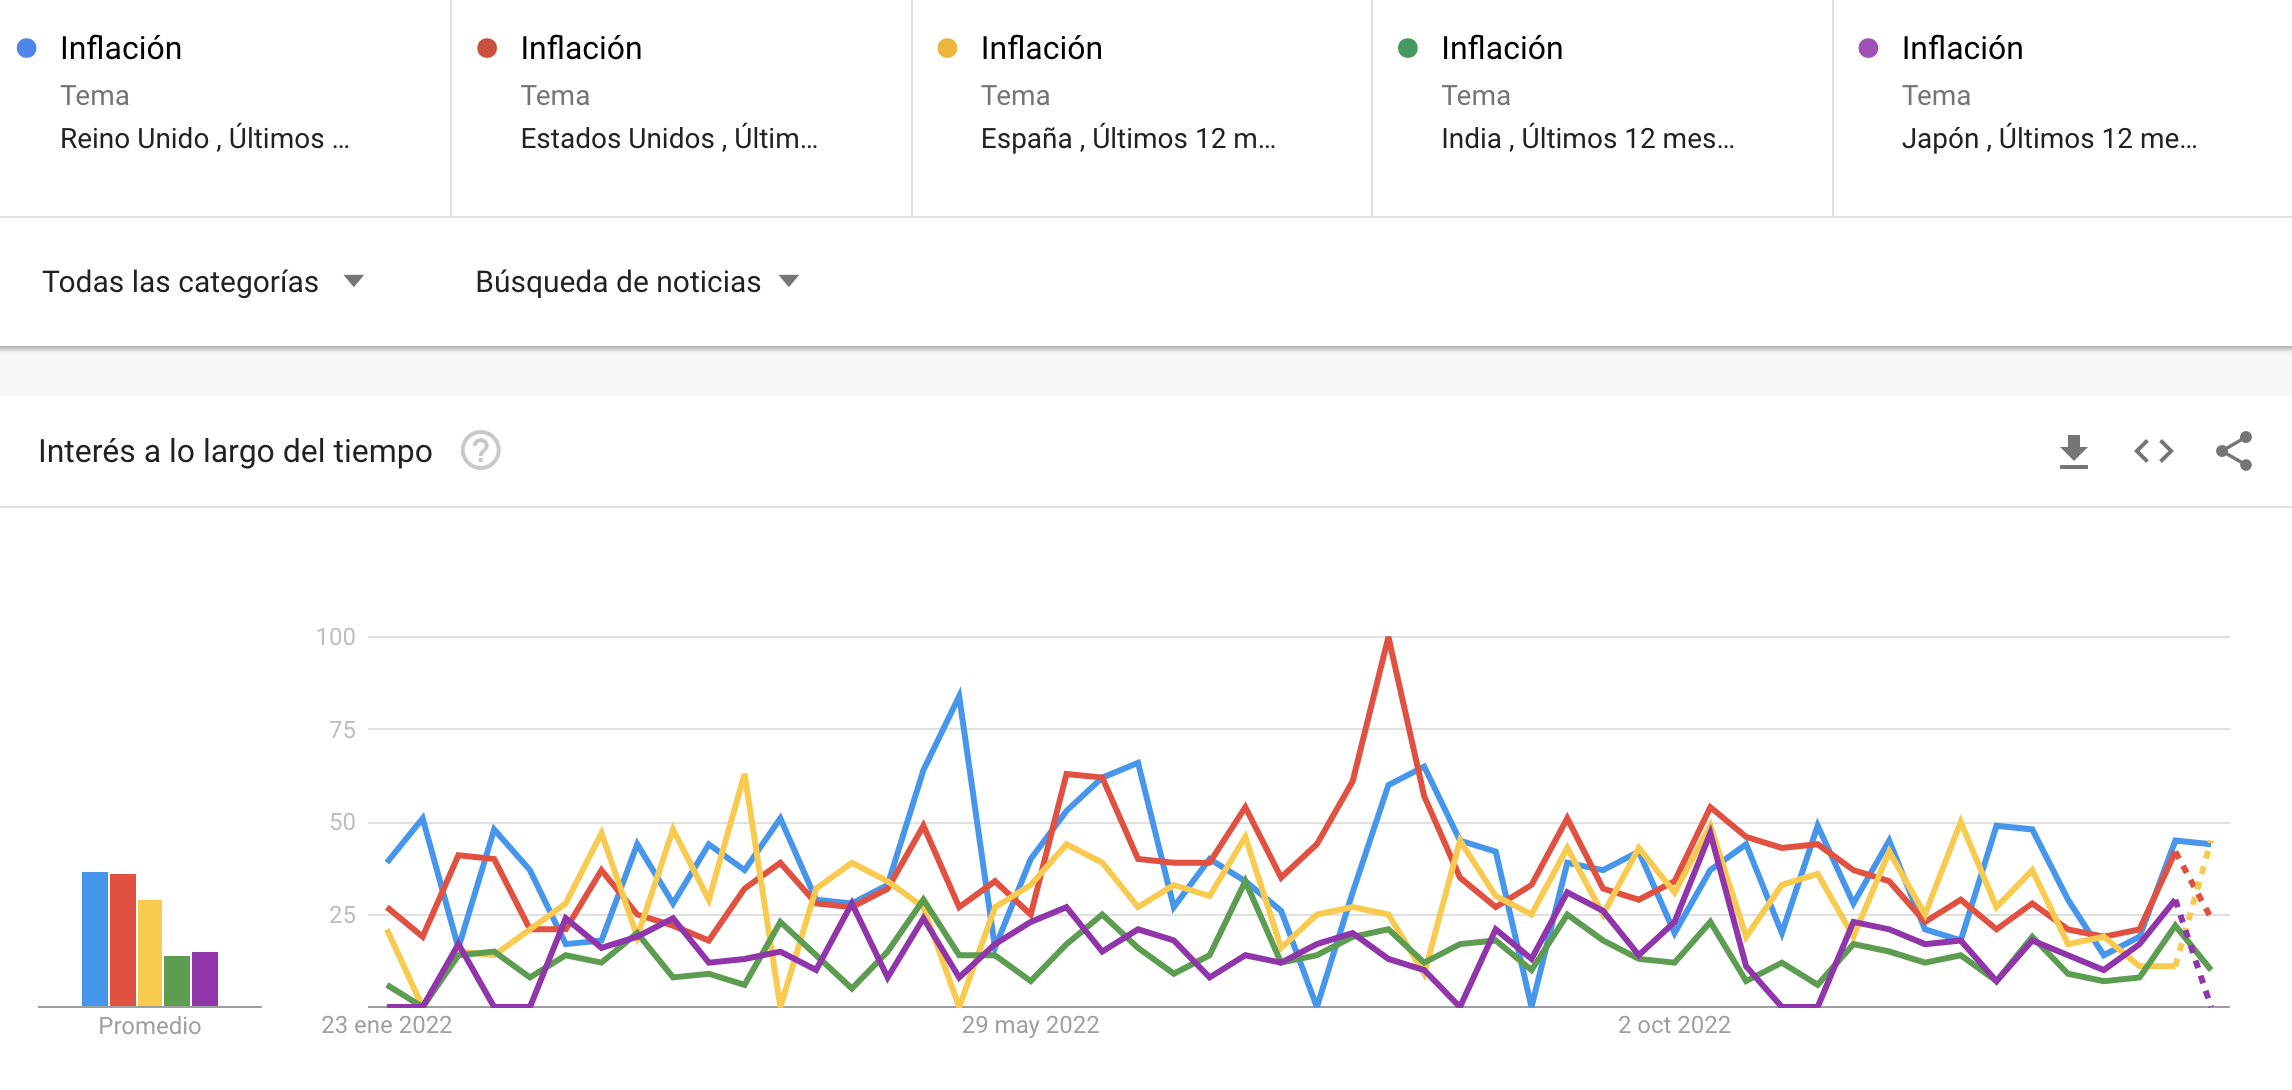Click the yellow dot for España

tap(947, 48)
